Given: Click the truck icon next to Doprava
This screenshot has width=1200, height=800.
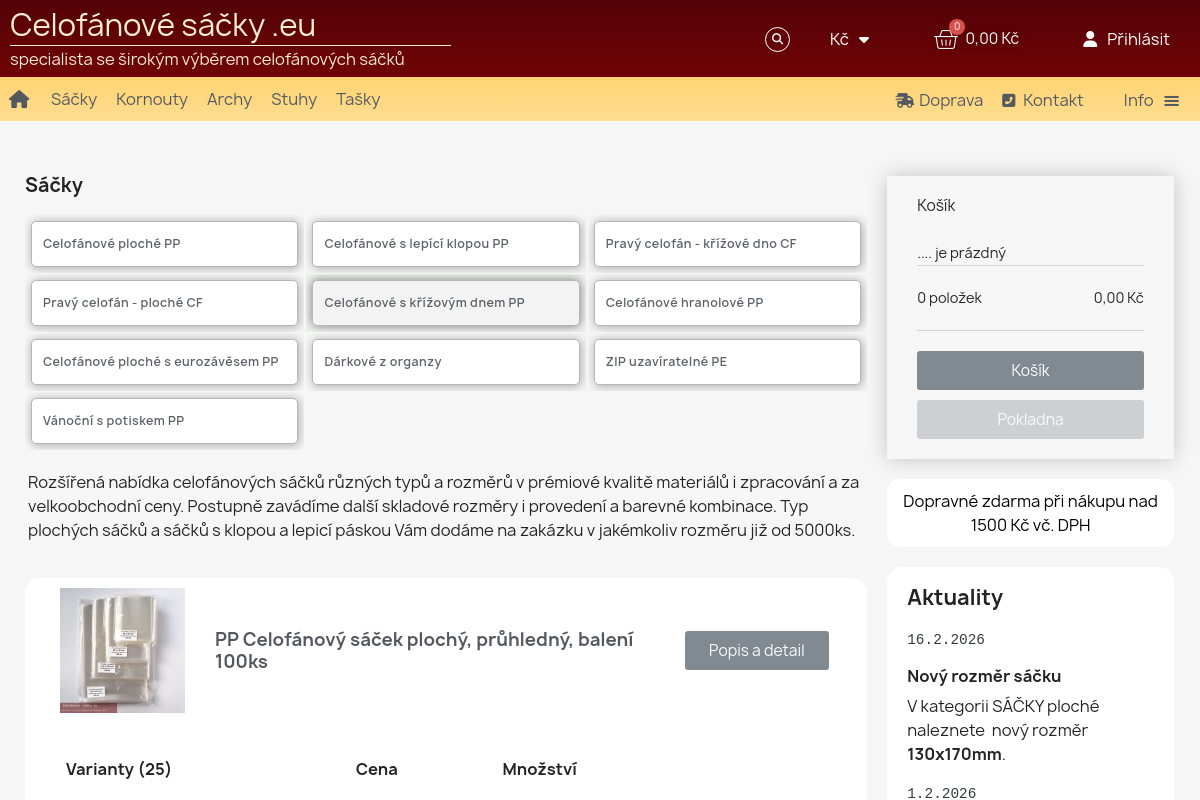Looking at the screenshot, I should pos(905,100).
